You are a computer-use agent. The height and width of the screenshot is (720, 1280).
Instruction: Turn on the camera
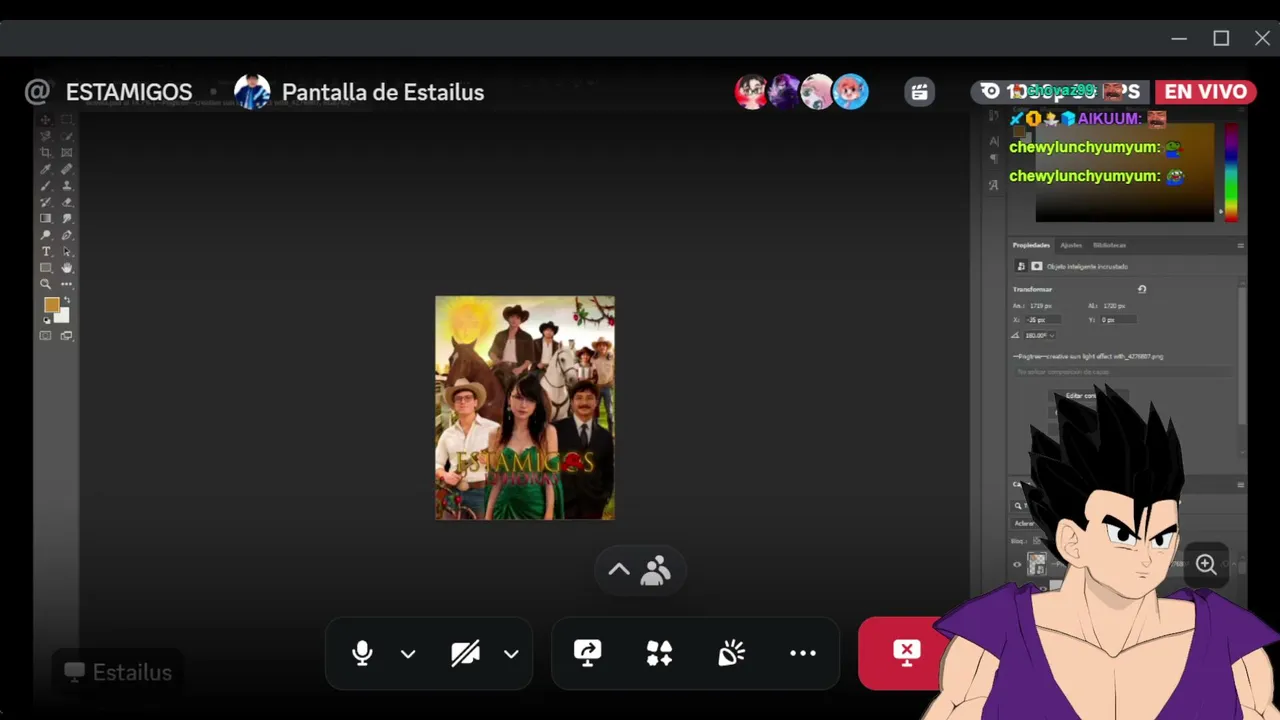pyautogui.click(x=465, y=654)
